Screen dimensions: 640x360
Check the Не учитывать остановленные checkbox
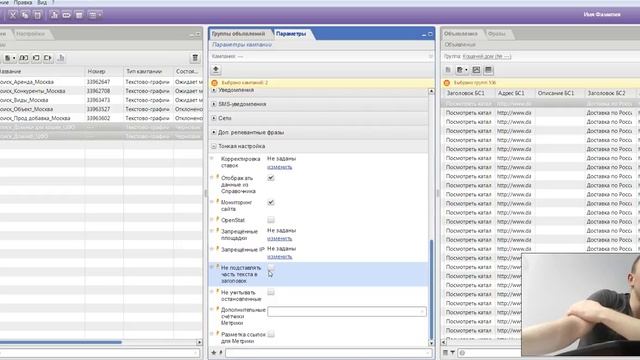(x=271, y=292)
